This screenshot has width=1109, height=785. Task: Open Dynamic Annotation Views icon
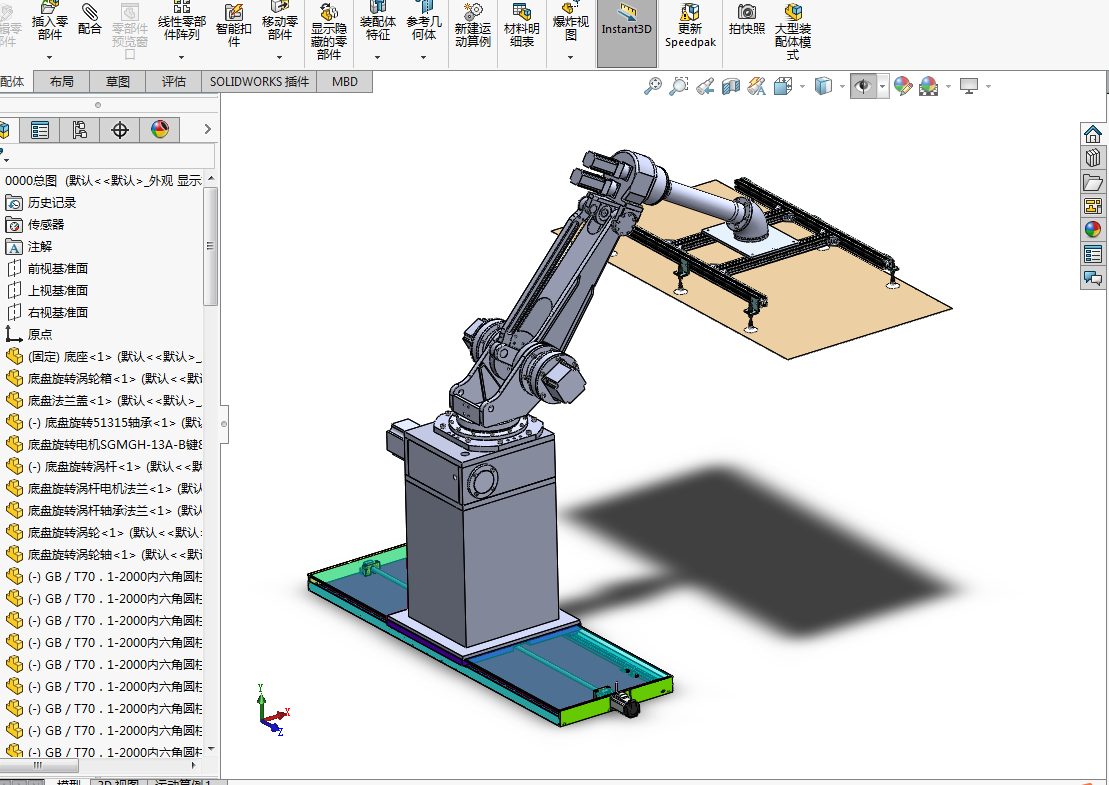[757, 86]
